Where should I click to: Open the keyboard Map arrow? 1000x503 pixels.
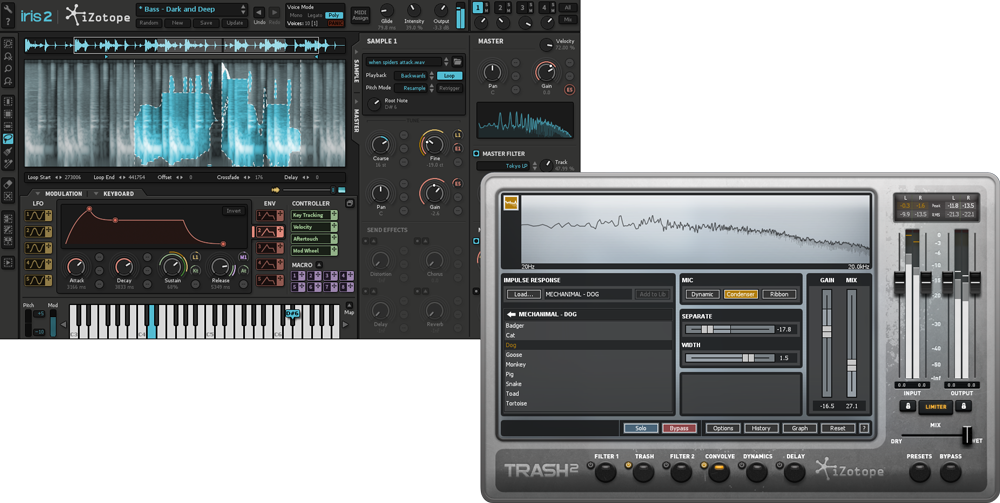349,305
